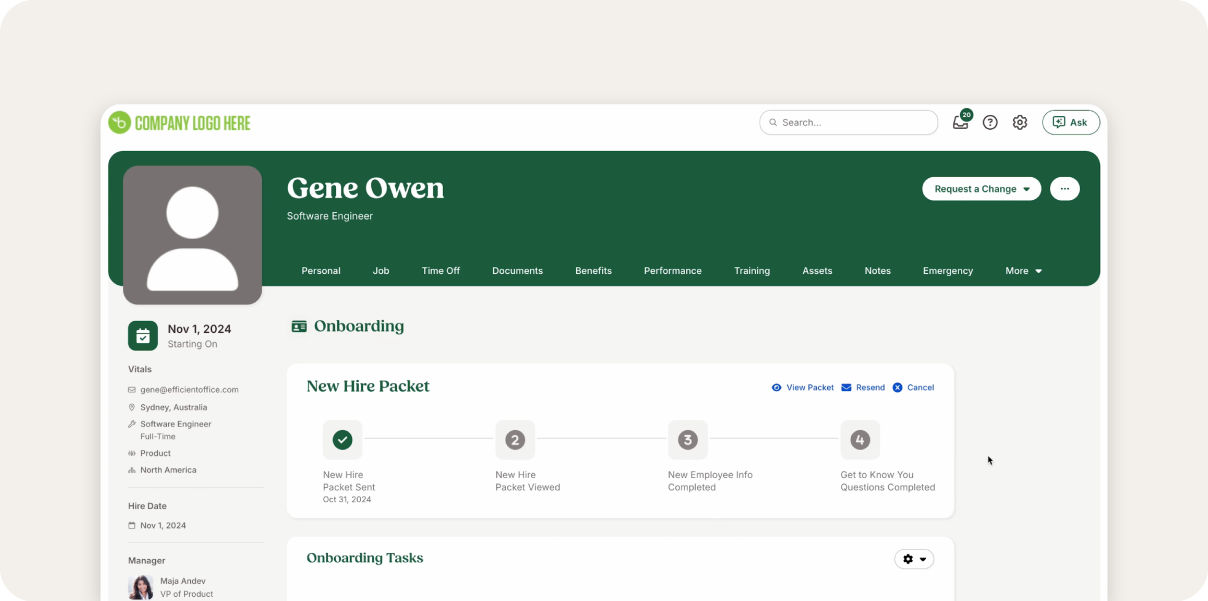Switch to the Job tab

[x=381, y=271]
